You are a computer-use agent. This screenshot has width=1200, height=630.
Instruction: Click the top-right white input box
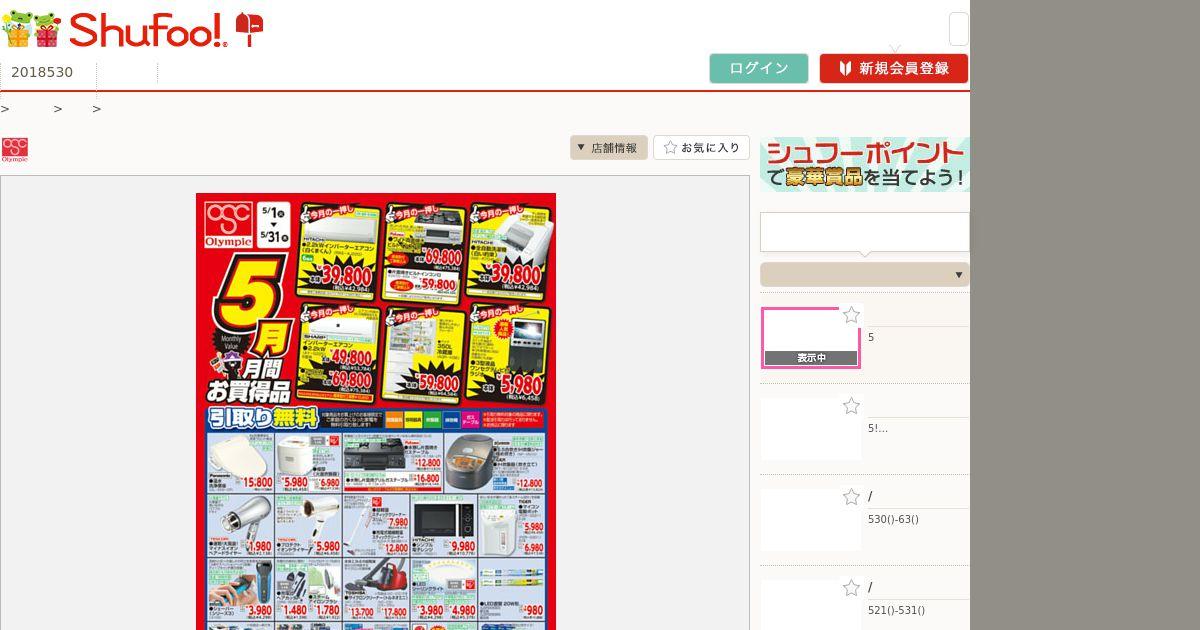[x=958, y=29]
